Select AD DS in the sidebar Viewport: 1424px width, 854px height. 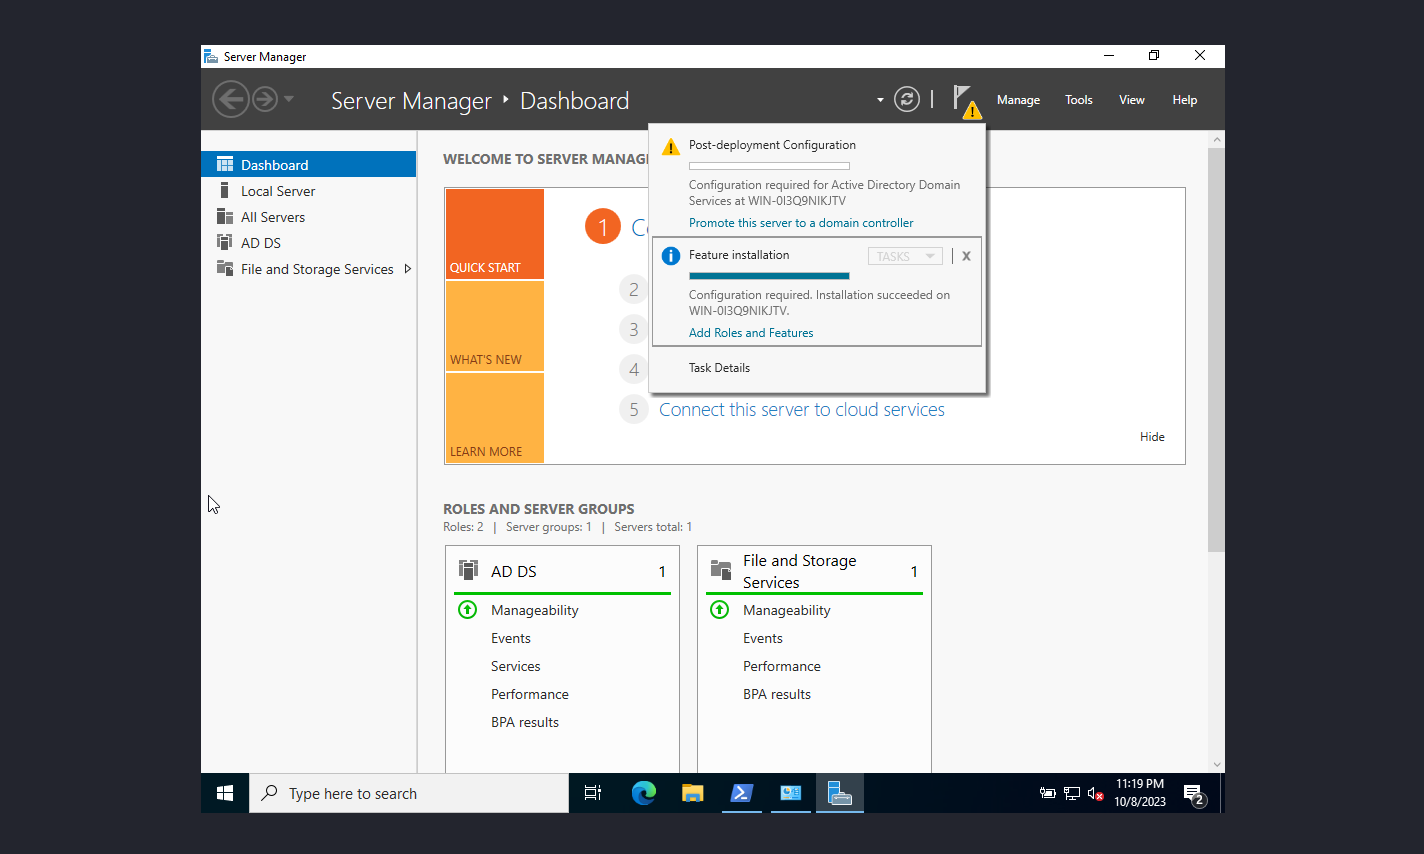point(309,243)
